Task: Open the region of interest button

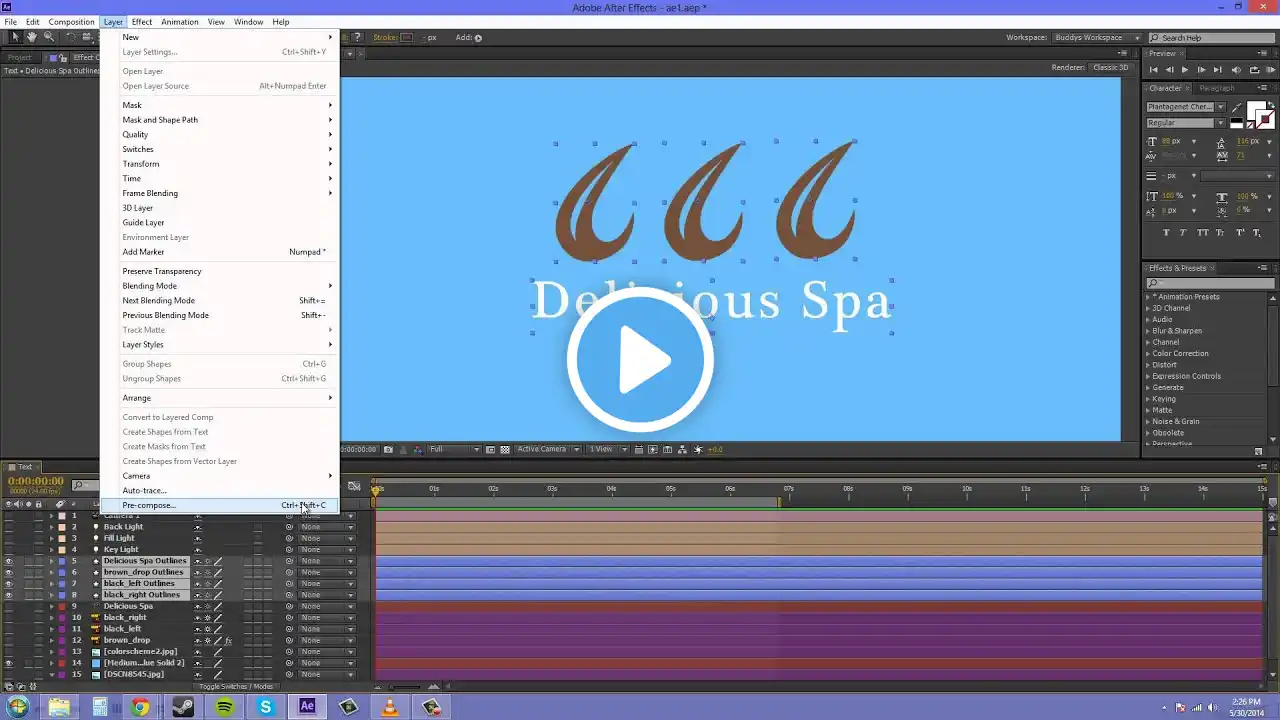Action: pyautogui.click(x=490, y=449)
